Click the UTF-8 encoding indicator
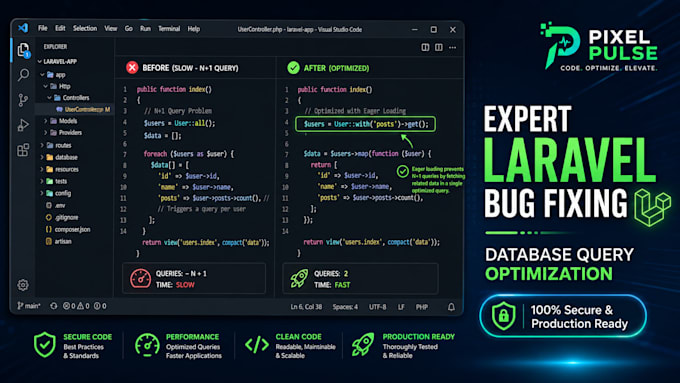Screen dimensions: 680x383 (378, 307)
